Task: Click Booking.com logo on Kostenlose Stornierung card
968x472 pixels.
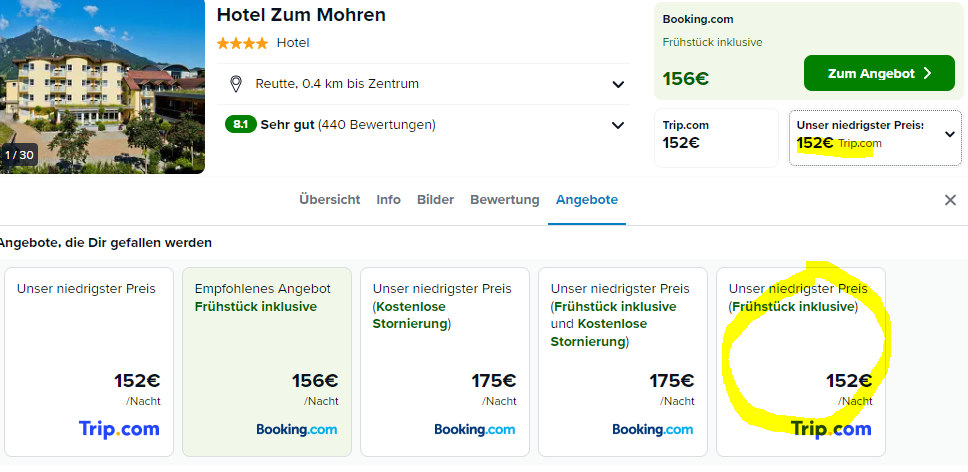Action: pyautogui.click(x=475, y=429)
